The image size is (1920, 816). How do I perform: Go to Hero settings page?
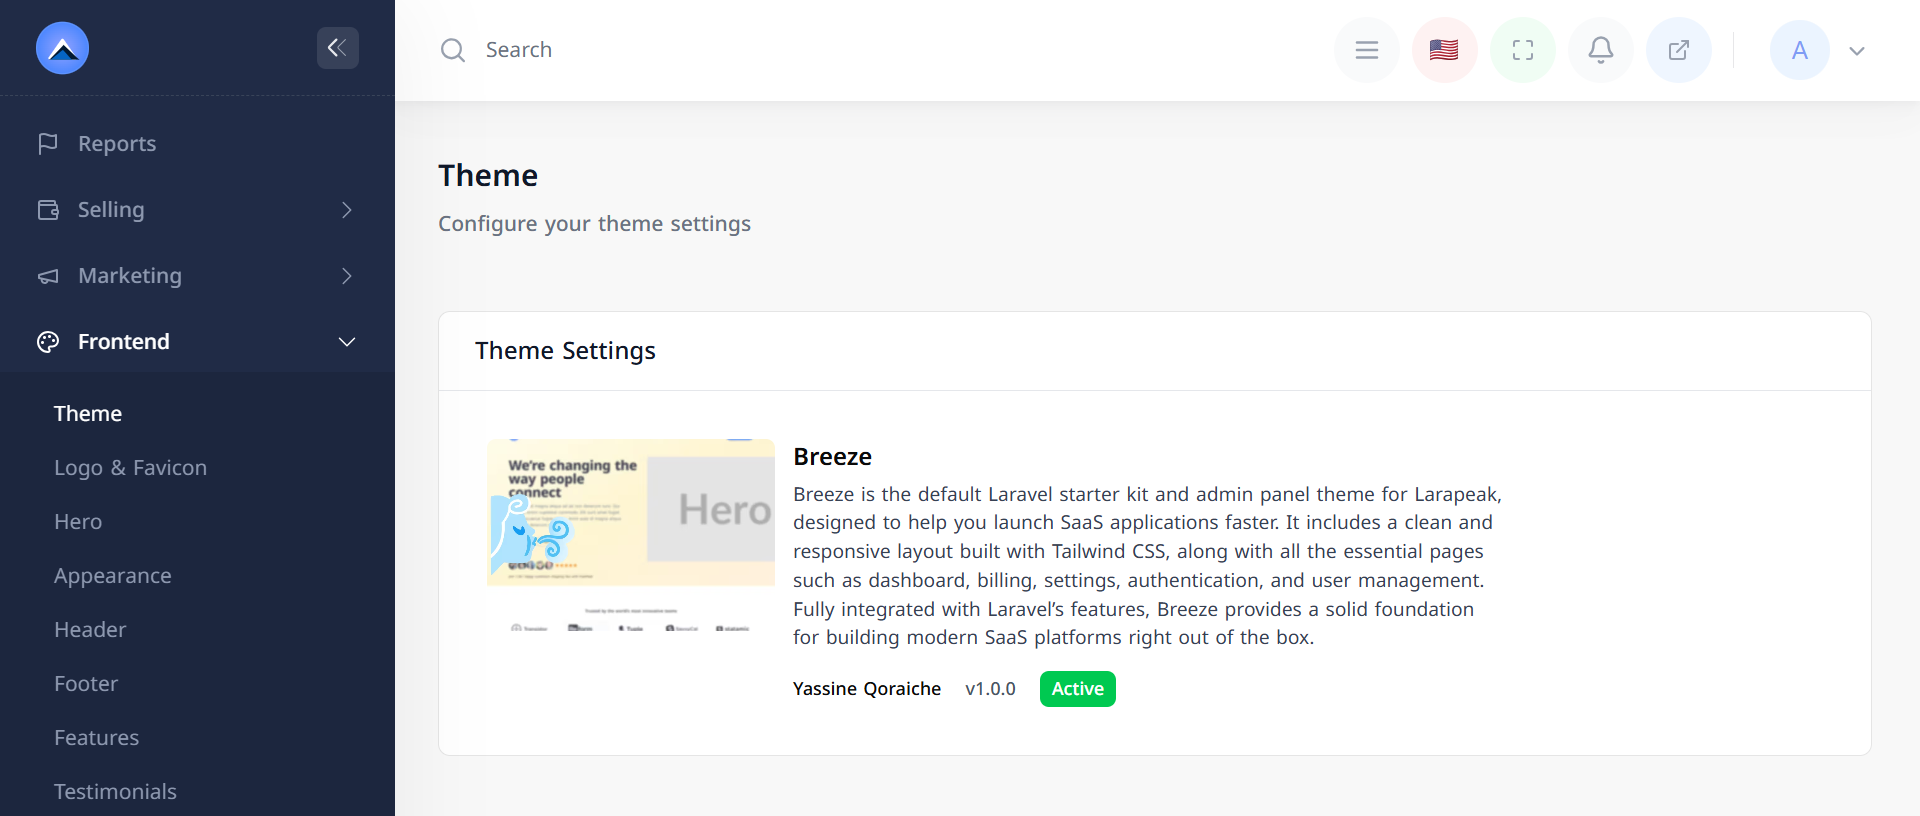click(78, 522)
